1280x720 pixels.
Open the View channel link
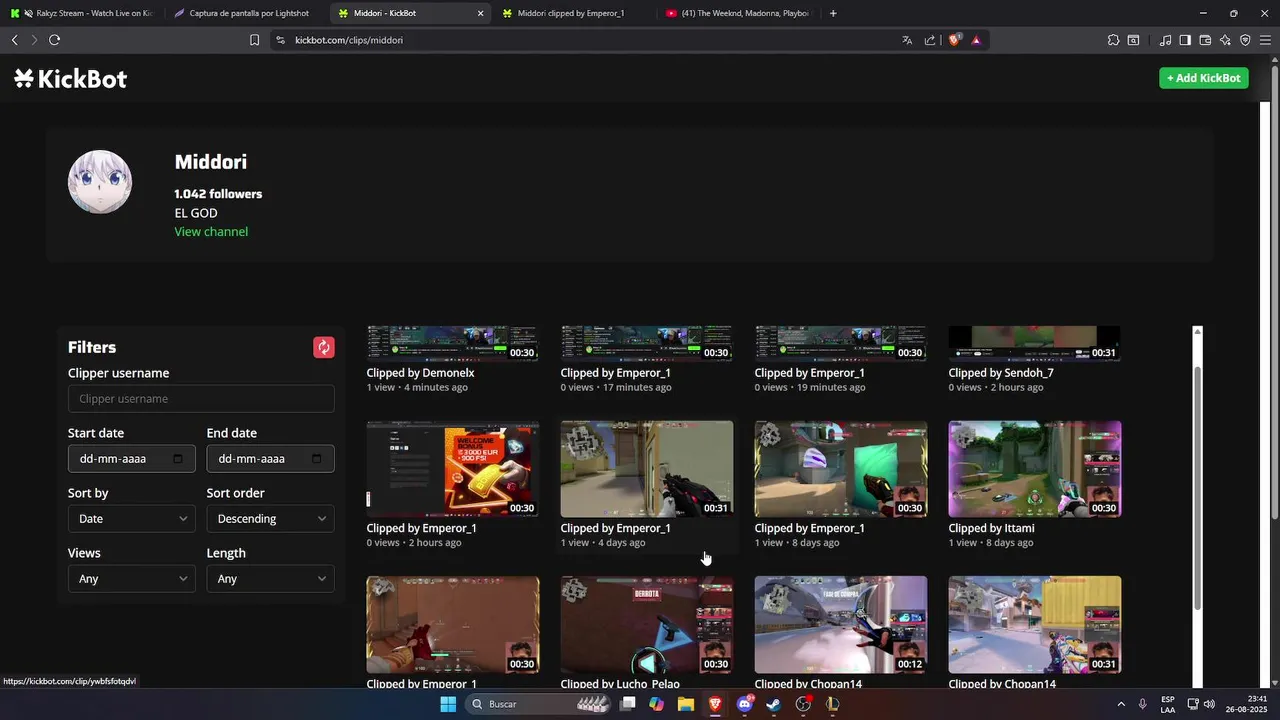(211, 231)
